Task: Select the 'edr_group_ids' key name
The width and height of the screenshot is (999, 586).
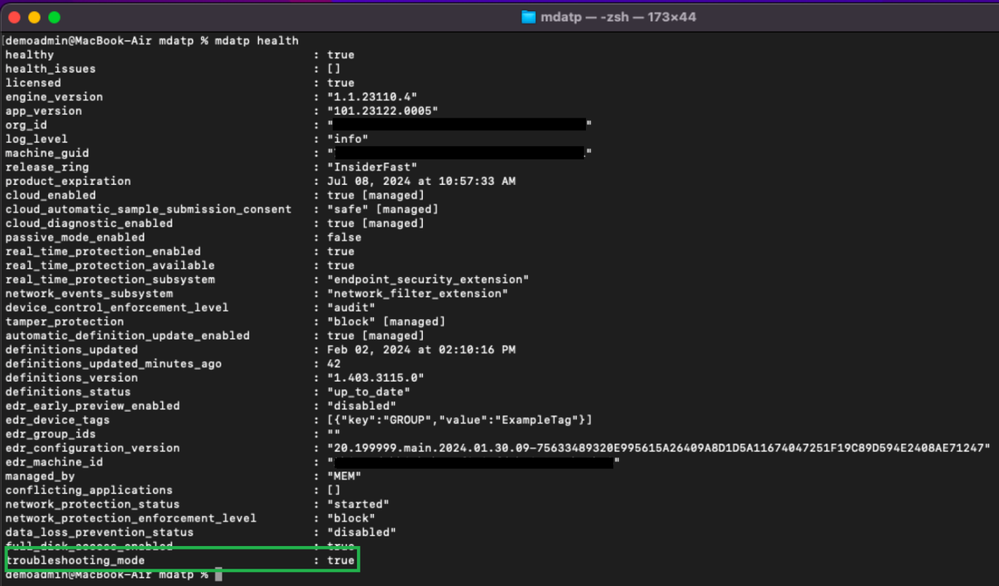Action: click(x=50, y=434)
